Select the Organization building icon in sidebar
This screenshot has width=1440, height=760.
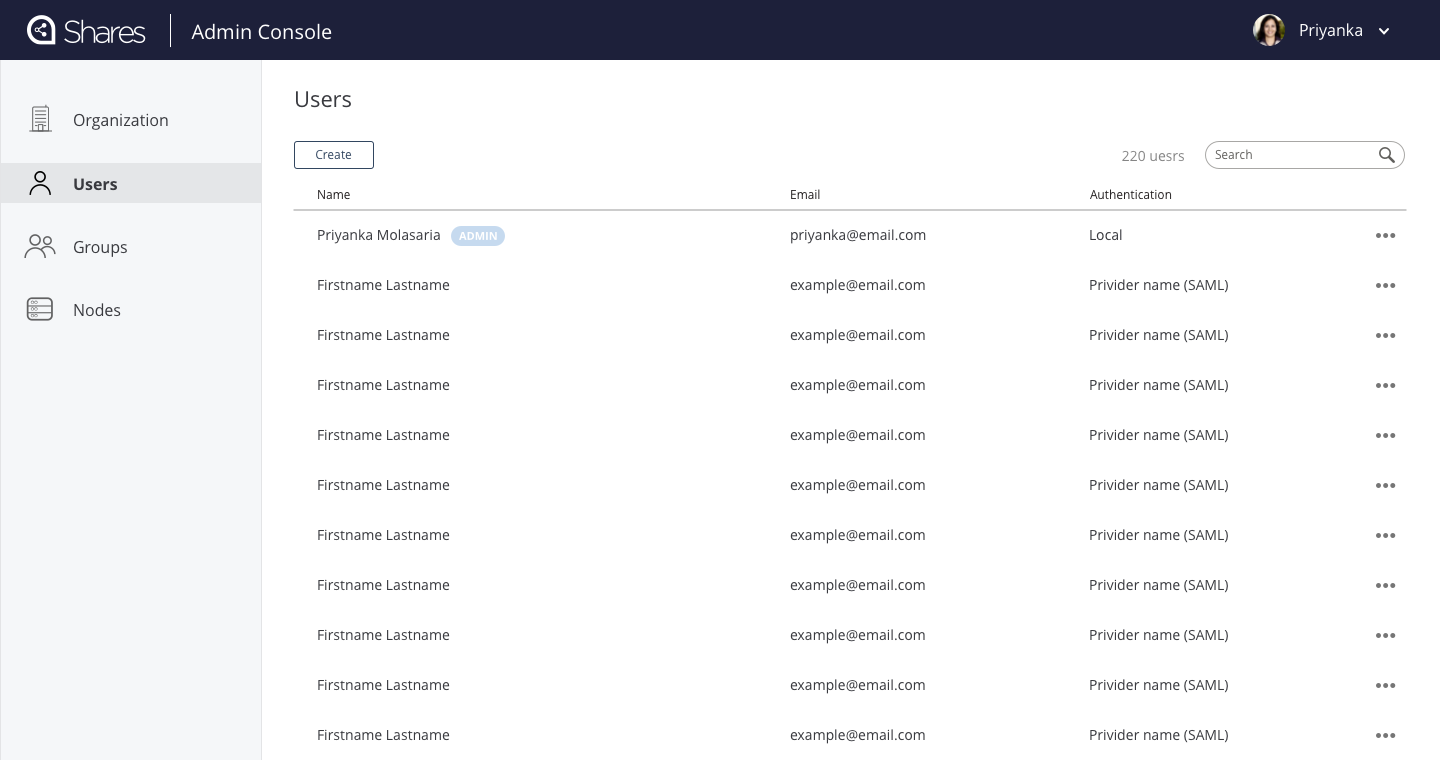(x=40, y=118)
